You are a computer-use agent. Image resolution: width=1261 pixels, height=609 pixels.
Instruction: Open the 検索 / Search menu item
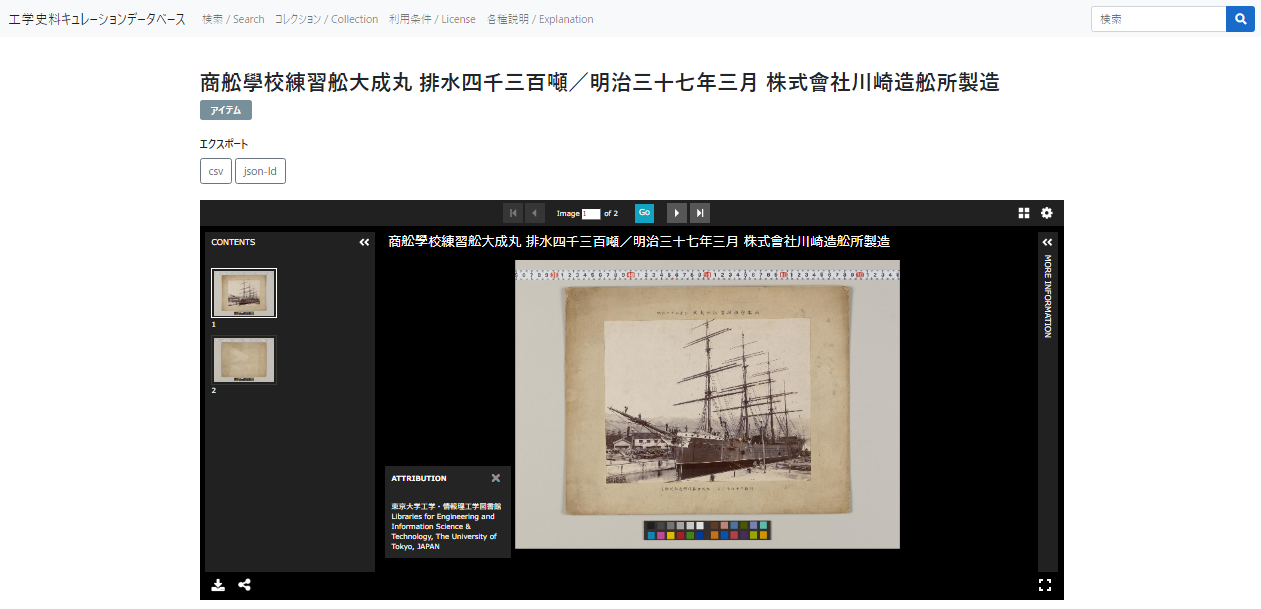(233, 19)
